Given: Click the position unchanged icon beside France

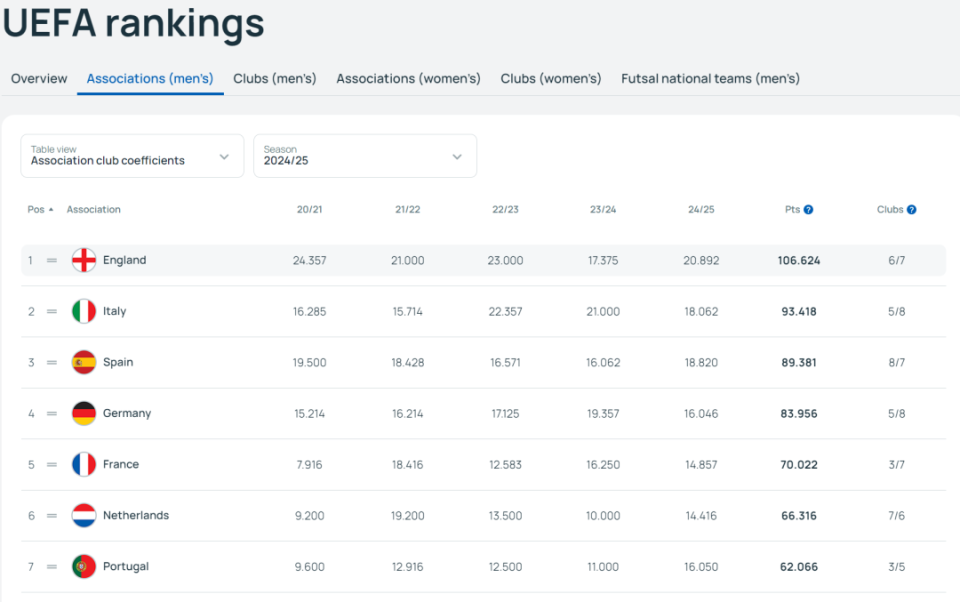Looking at the screenshot, I should 52,465.
